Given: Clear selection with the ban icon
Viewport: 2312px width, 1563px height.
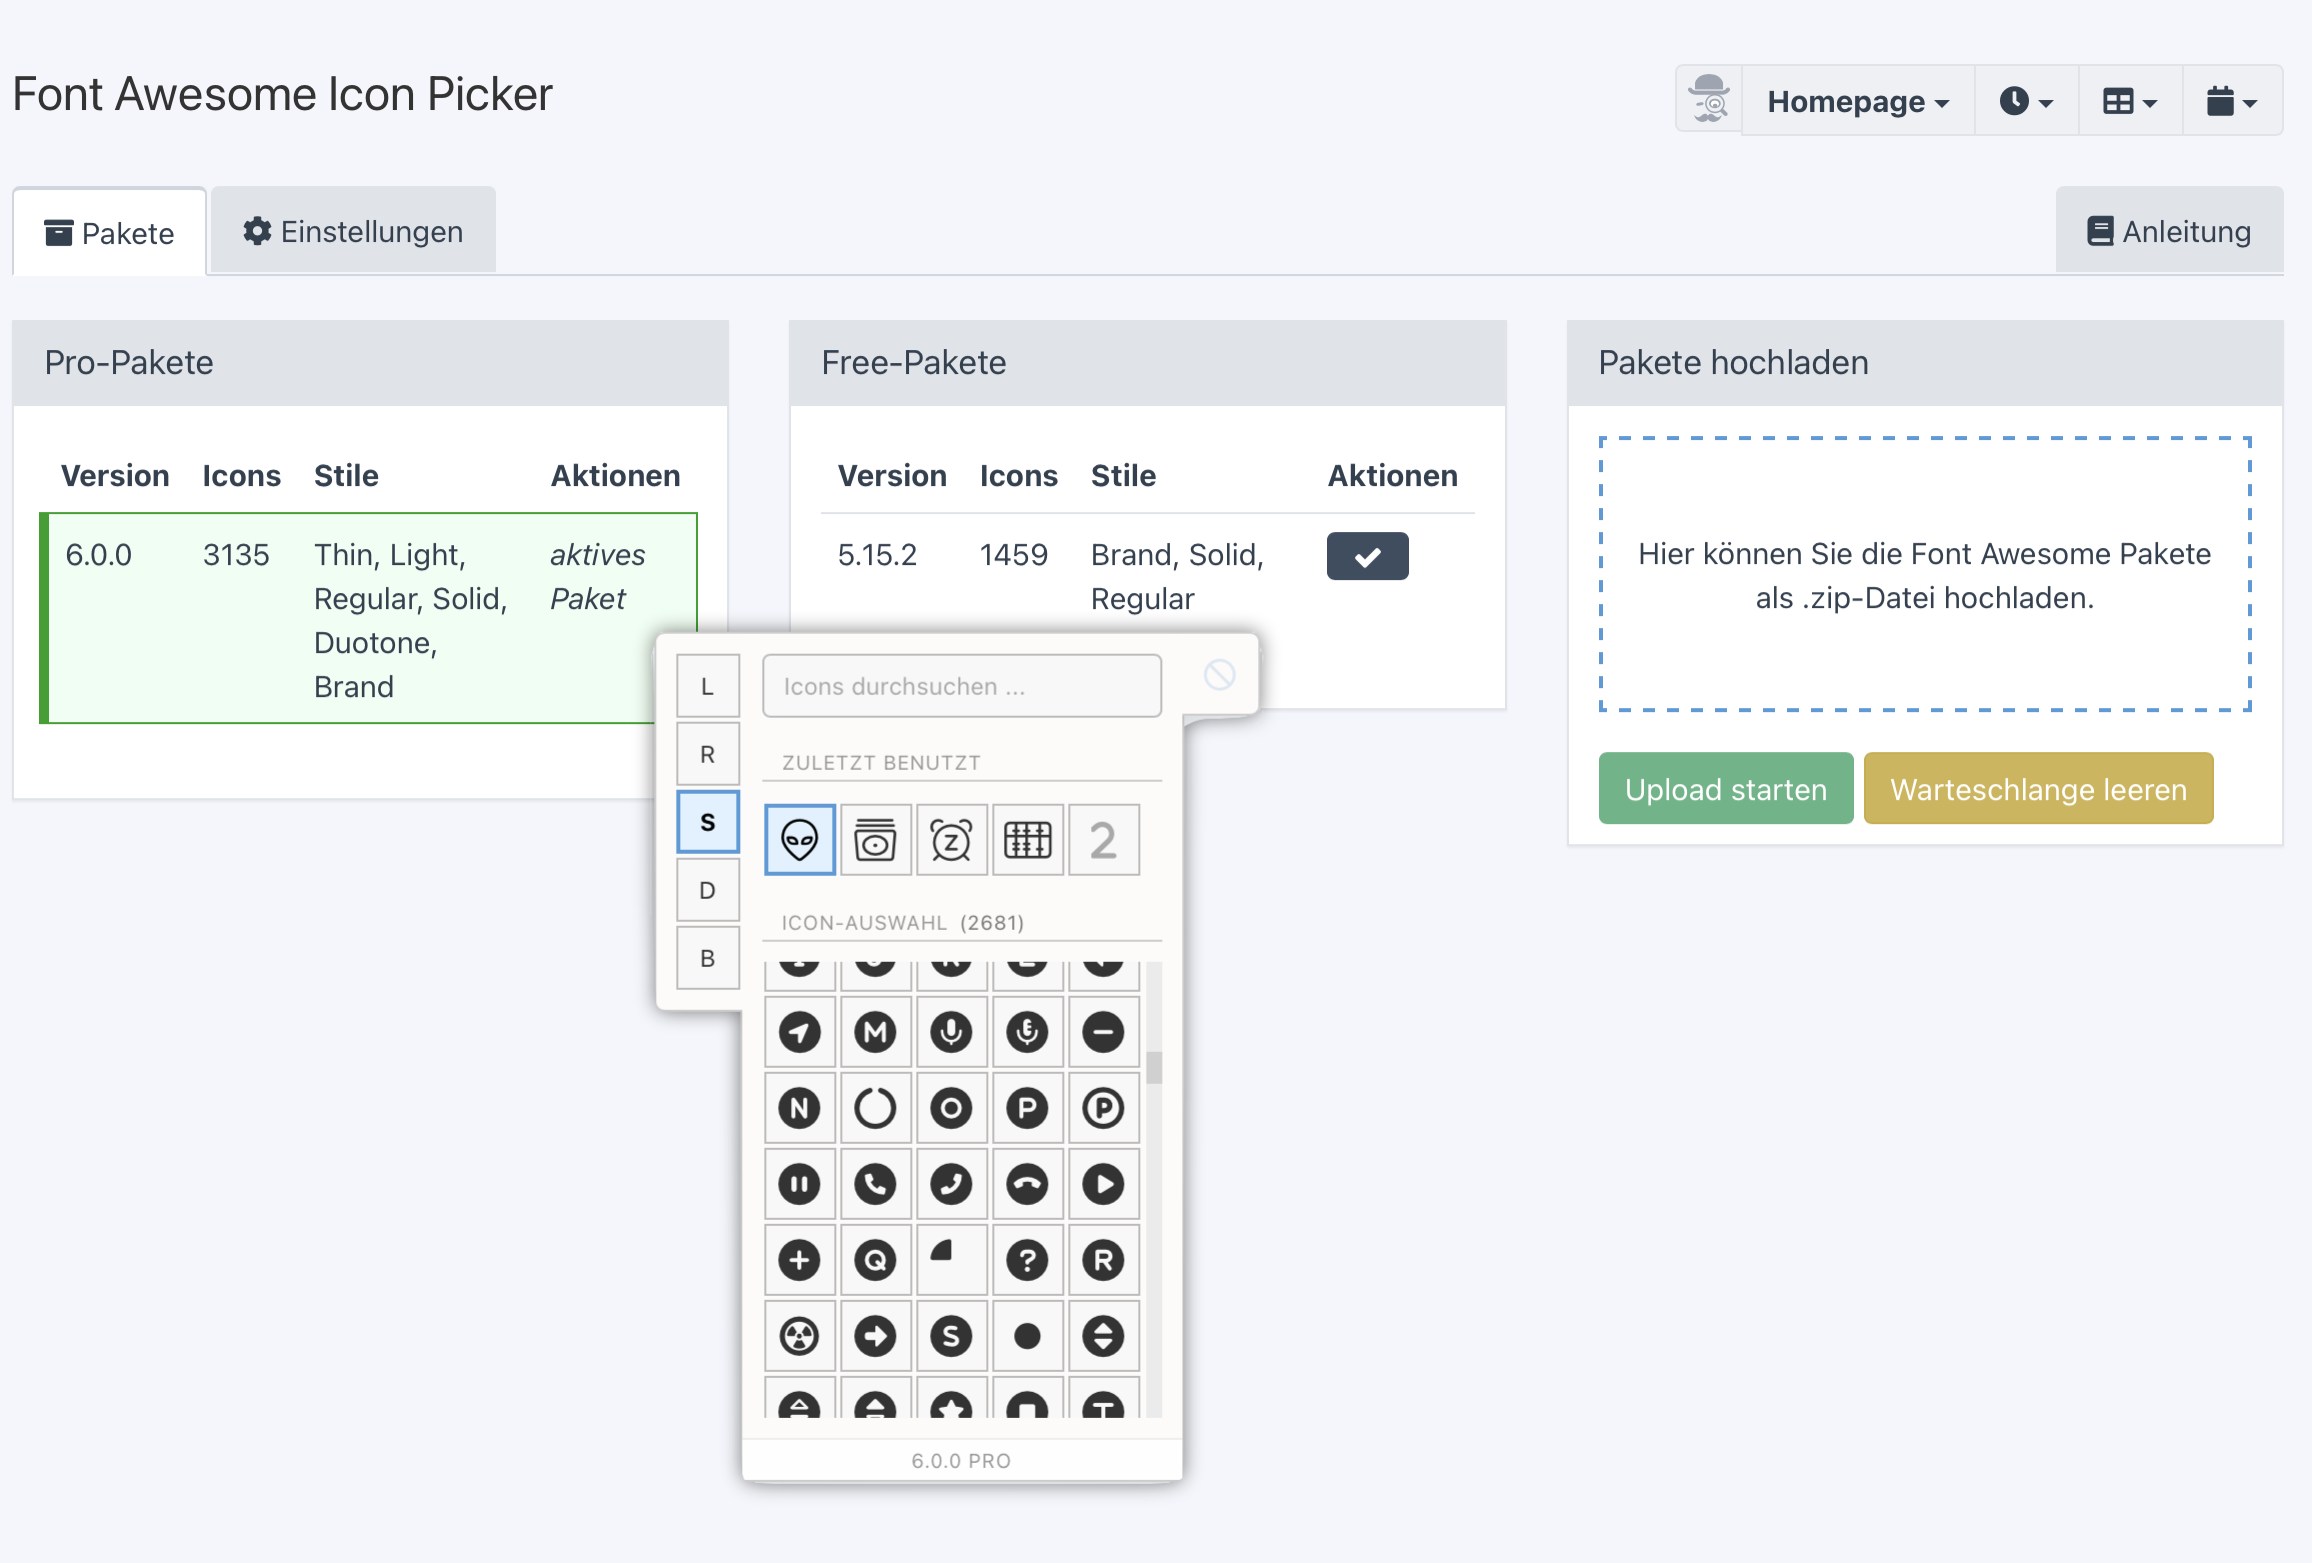Looking at the screenshot, I should [1219, 675].
